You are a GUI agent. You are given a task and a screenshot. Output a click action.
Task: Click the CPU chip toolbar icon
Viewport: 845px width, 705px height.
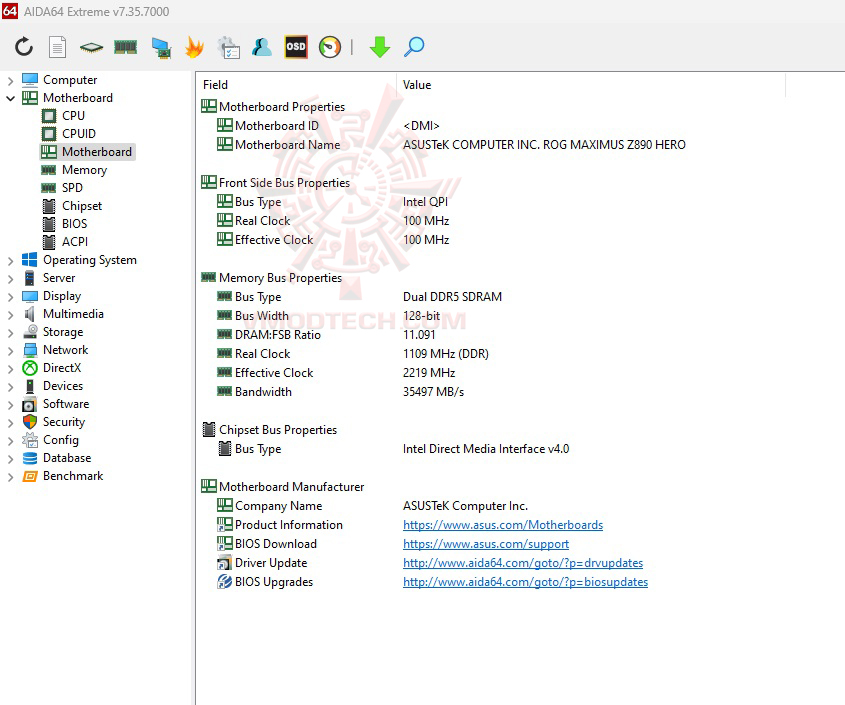pyautogui.click(x=91, y=47)
